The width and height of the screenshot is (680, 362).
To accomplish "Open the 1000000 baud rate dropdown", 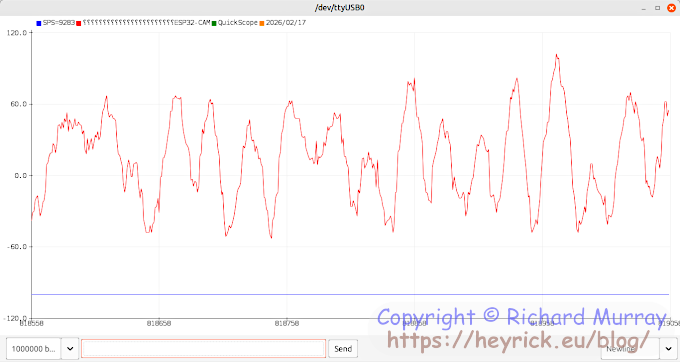I will (34, 349).
